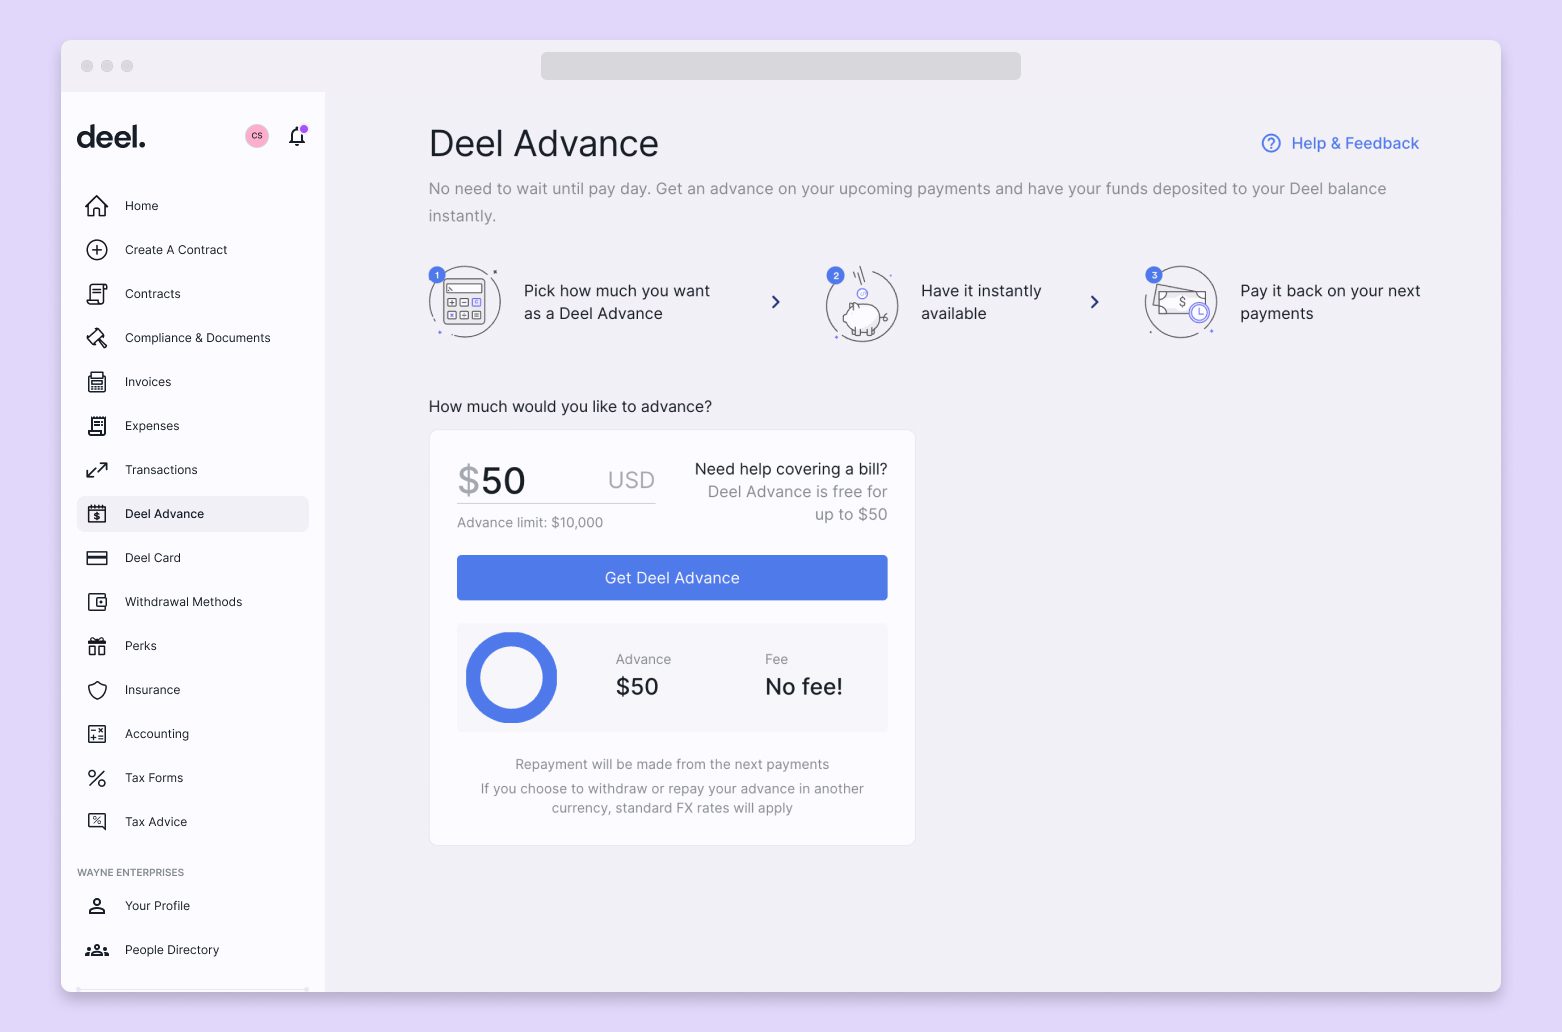The image size is (1562, 1032).
Task: Click the Get Deel Advance button
Action: click(x=671, y=577)
